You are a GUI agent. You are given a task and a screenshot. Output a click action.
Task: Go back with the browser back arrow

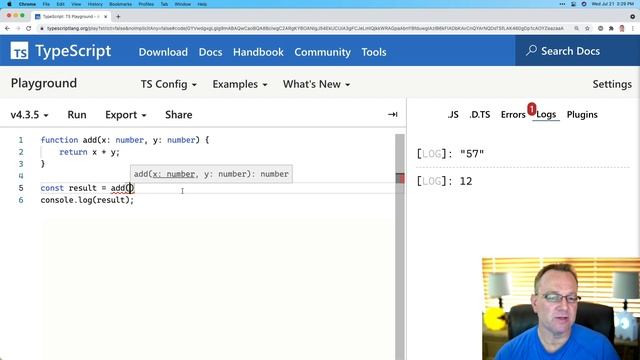point(7,29)
